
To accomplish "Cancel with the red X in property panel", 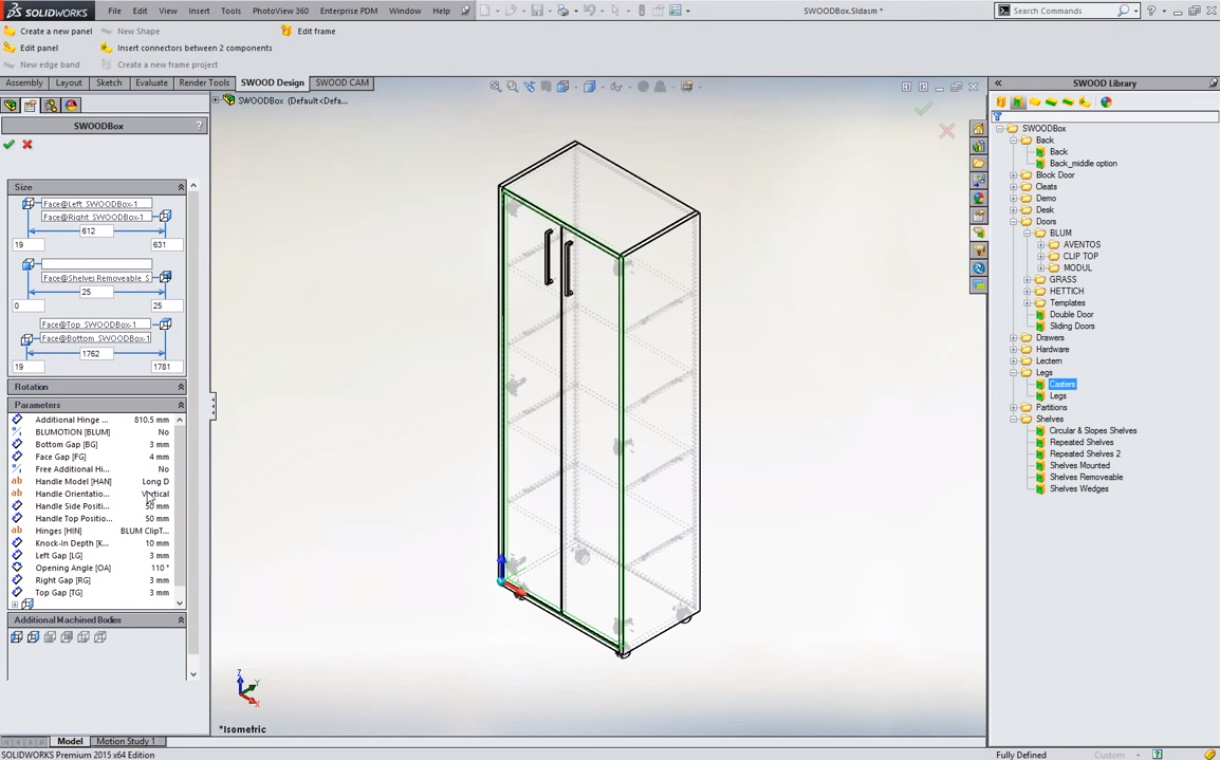I will point(27,145).
